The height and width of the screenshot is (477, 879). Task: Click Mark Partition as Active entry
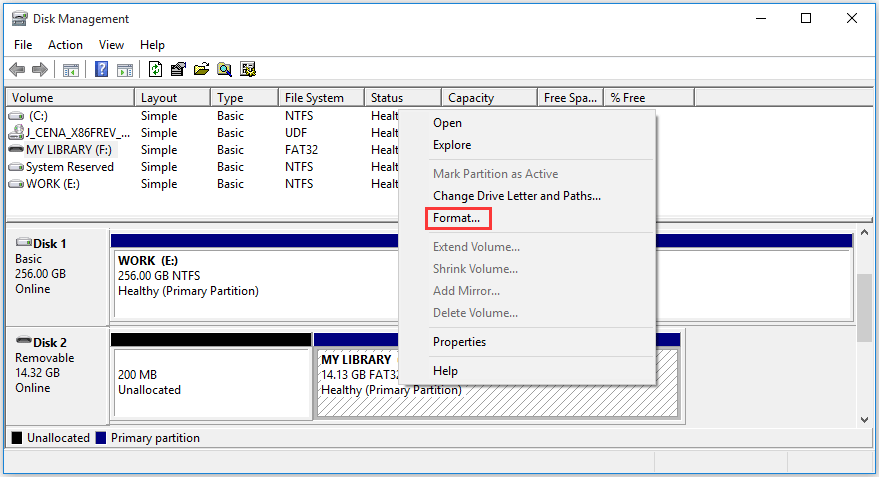point(527,174)
